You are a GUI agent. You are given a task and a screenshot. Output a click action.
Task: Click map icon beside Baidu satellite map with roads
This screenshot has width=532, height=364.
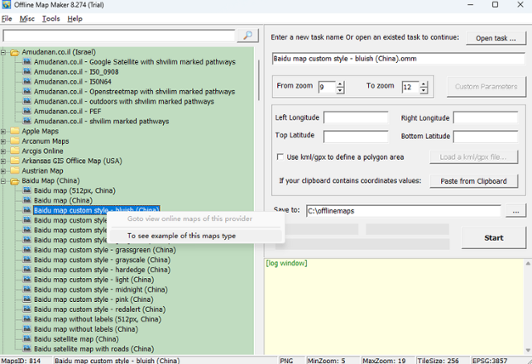pos(27,349)
